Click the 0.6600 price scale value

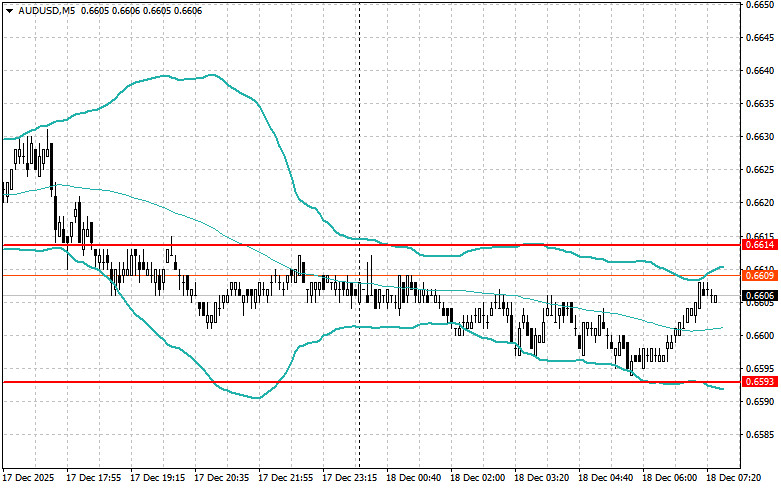click(760, 335)
